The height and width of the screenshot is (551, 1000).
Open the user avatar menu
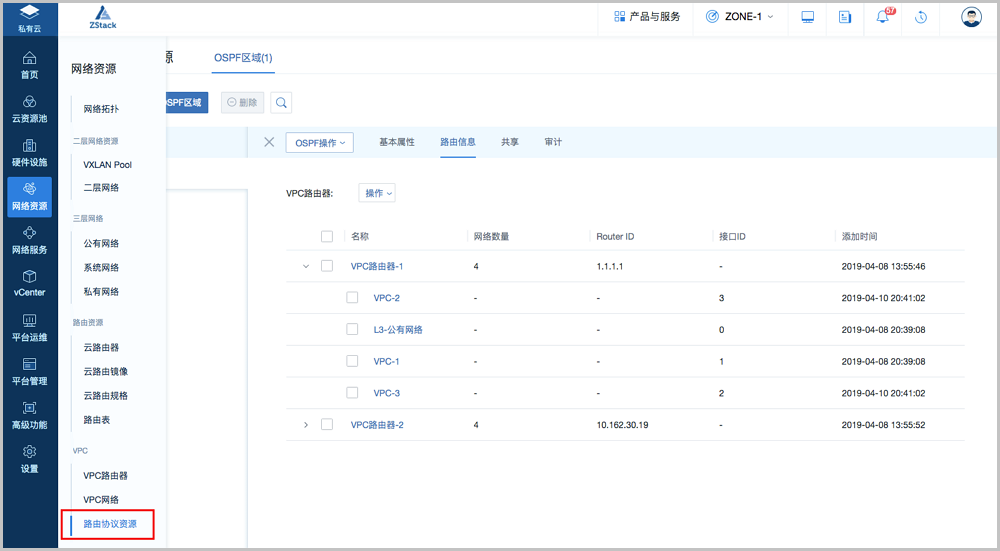click(x=971, y=17)
